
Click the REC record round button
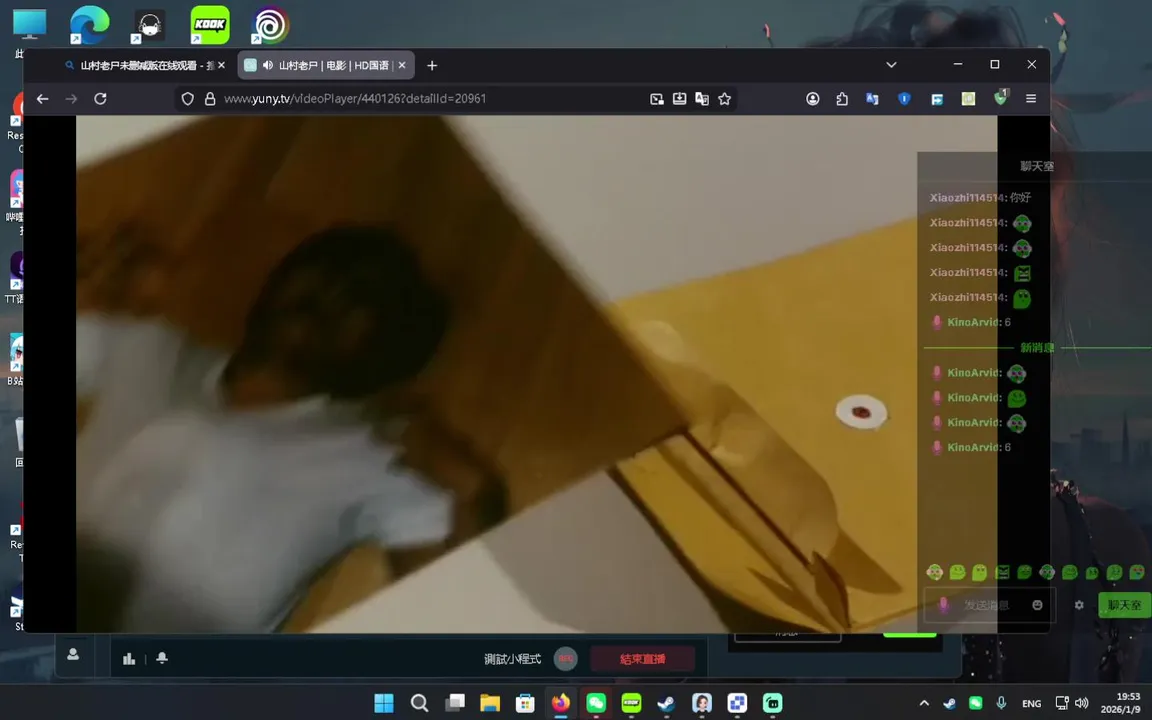point(566,658)
